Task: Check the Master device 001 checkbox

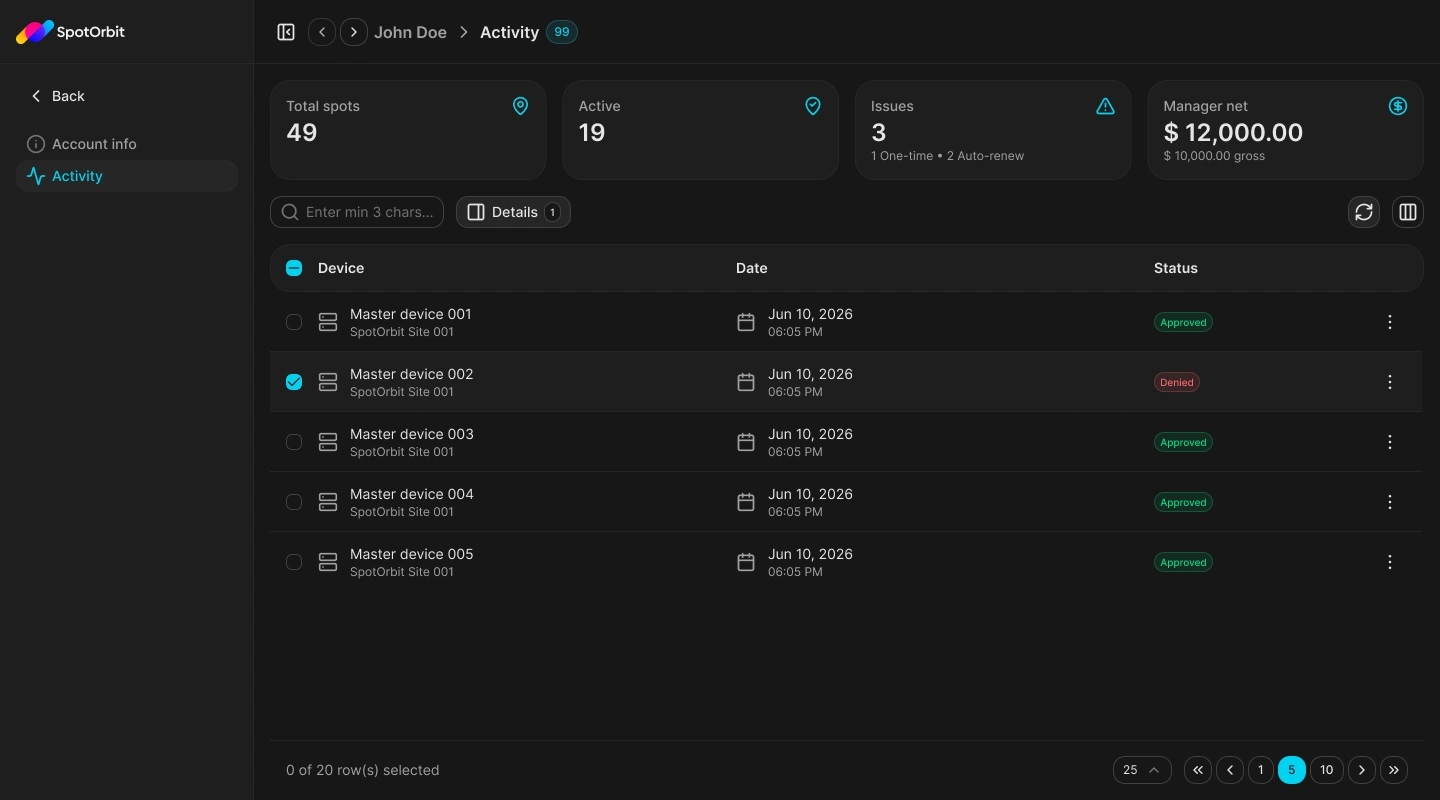Action: point(294,322)
